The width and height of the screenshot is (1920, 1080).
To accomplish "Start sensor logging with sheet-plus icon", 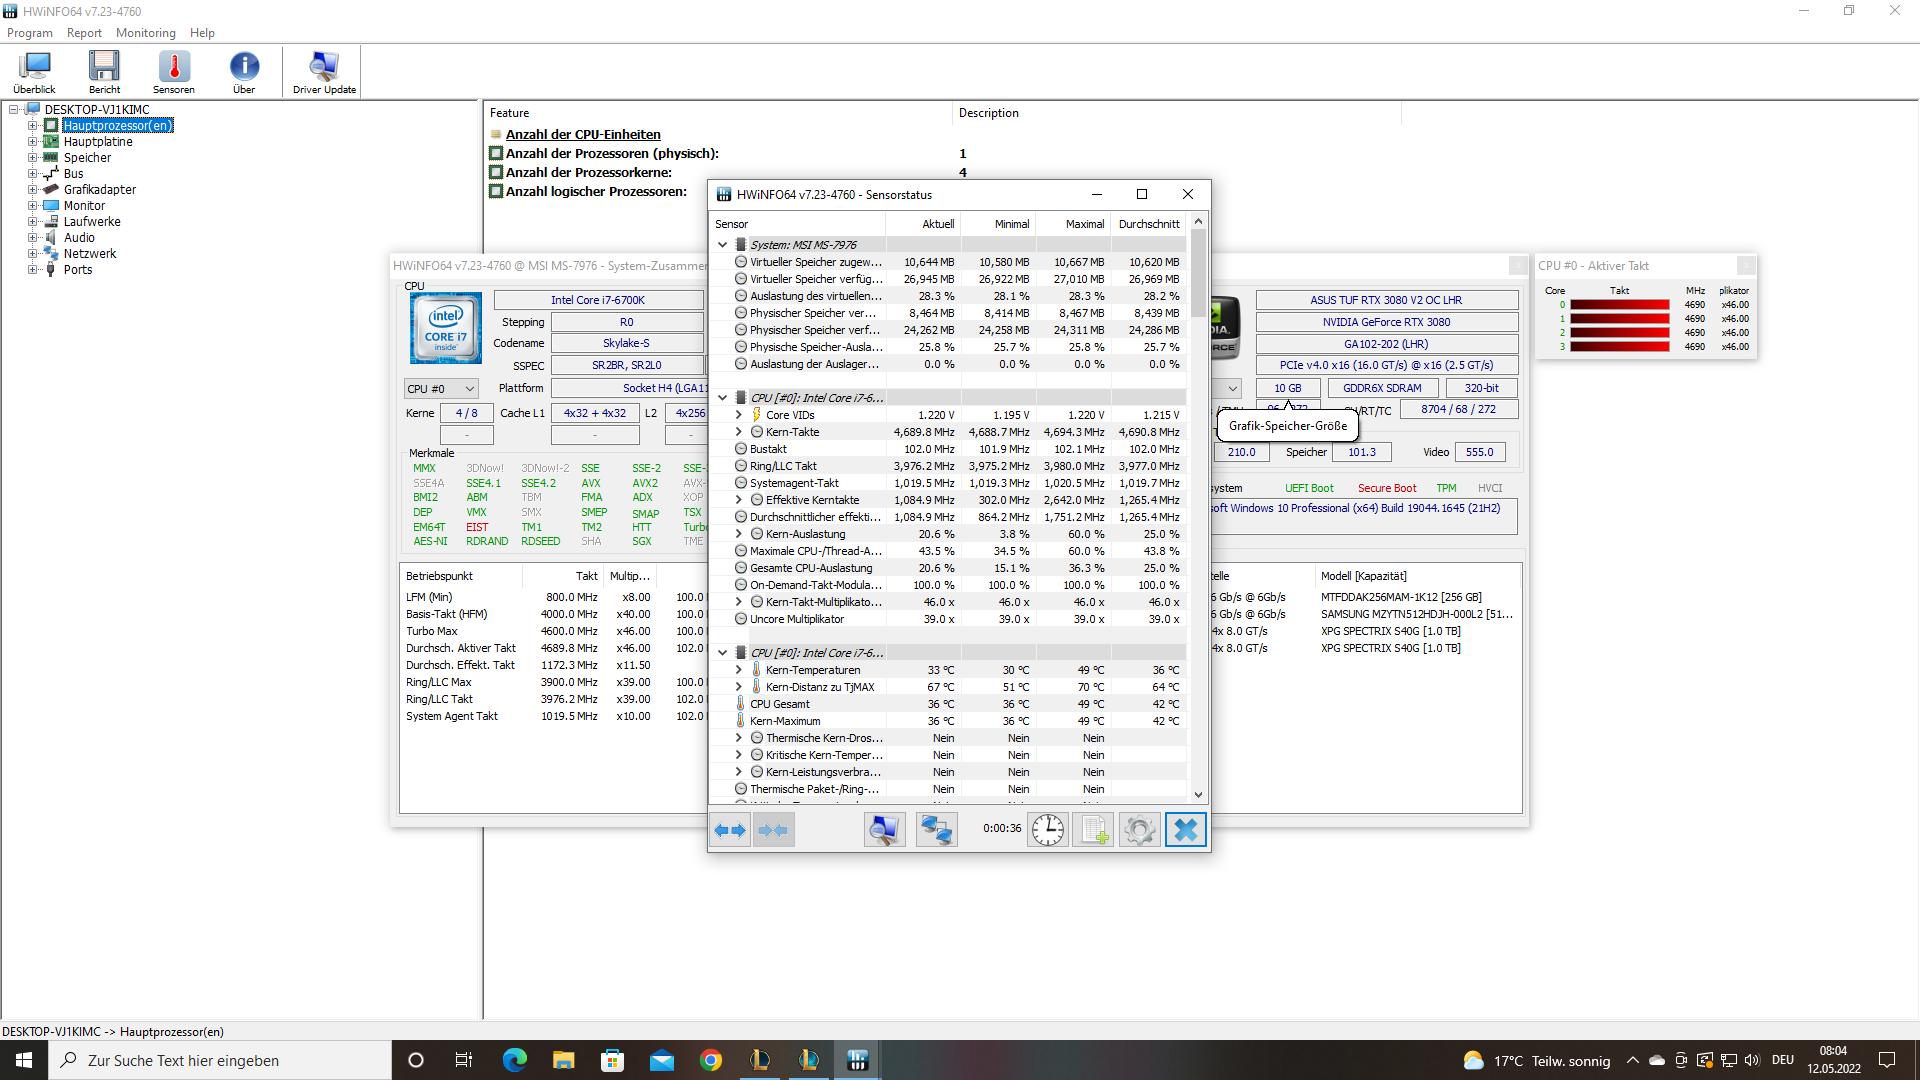I will point(1094,830).
